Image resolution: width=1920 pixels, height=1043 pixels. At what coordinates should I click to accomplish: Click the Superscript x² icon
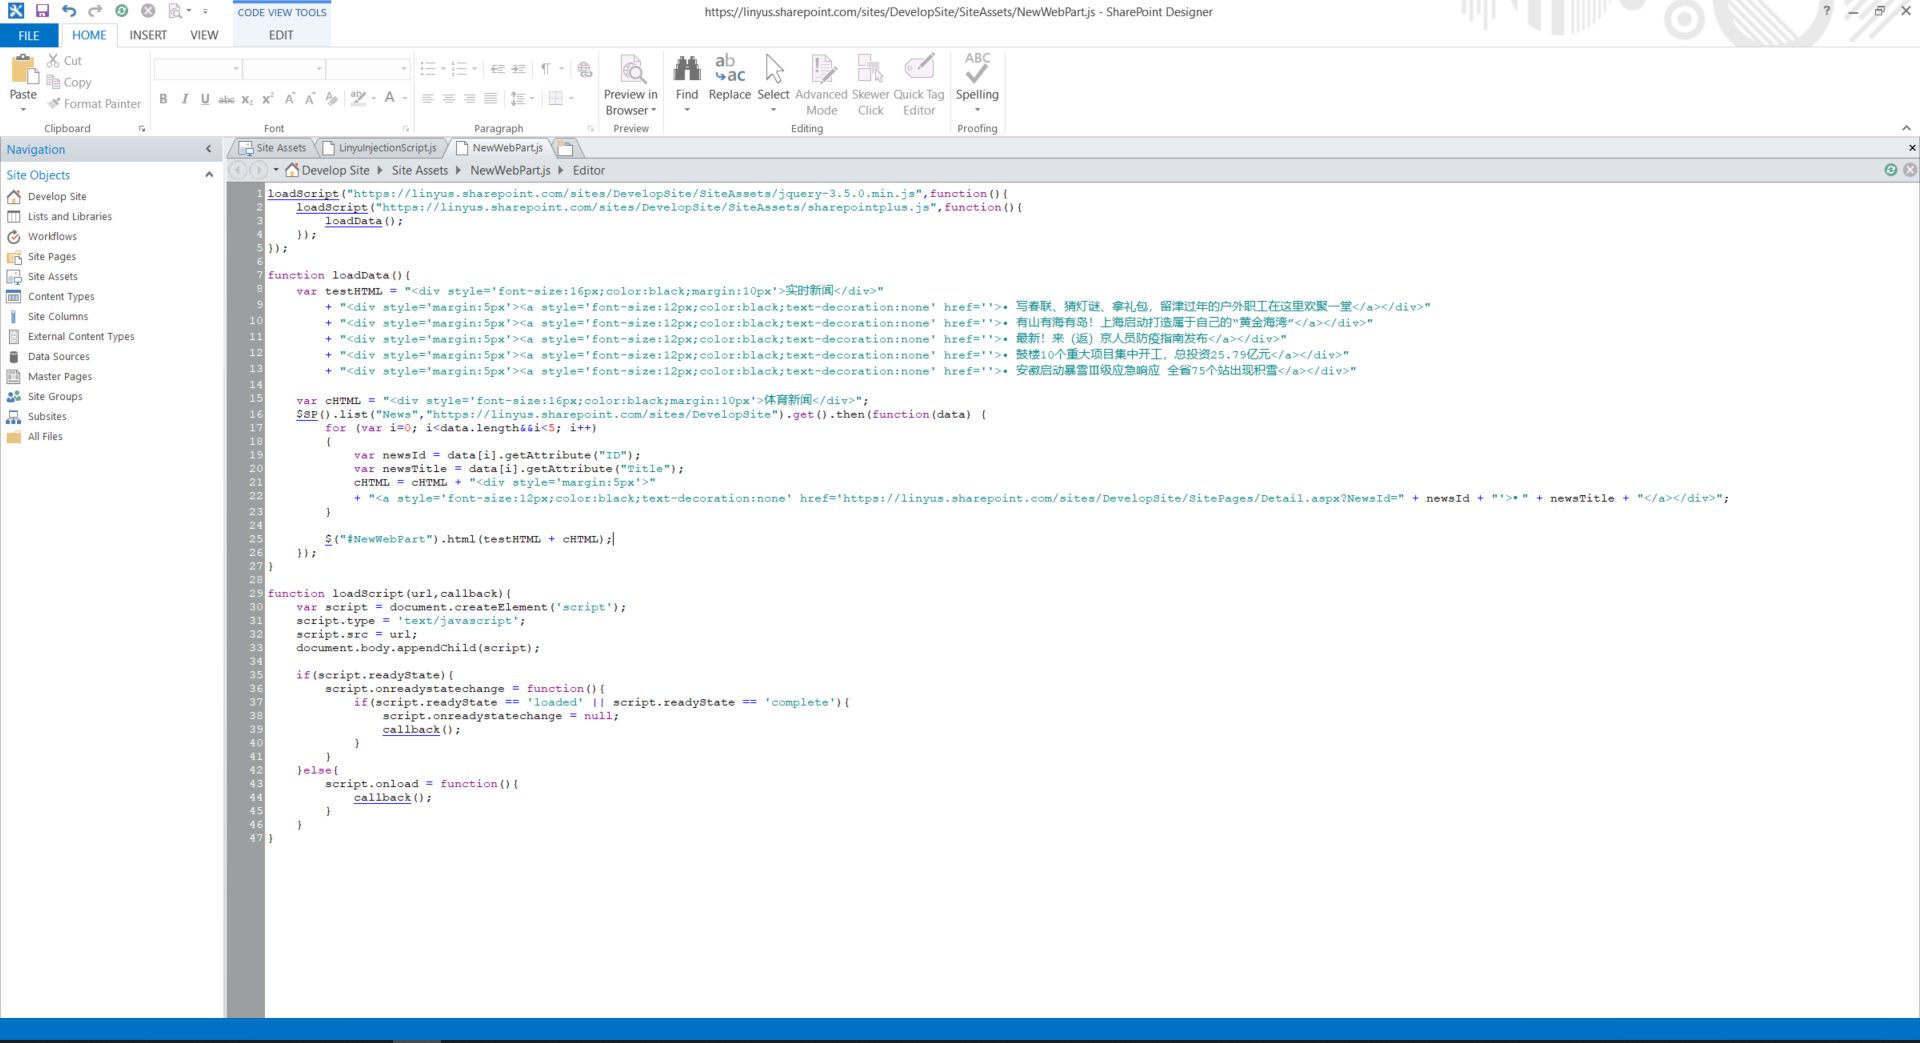(x=267, y=98)
